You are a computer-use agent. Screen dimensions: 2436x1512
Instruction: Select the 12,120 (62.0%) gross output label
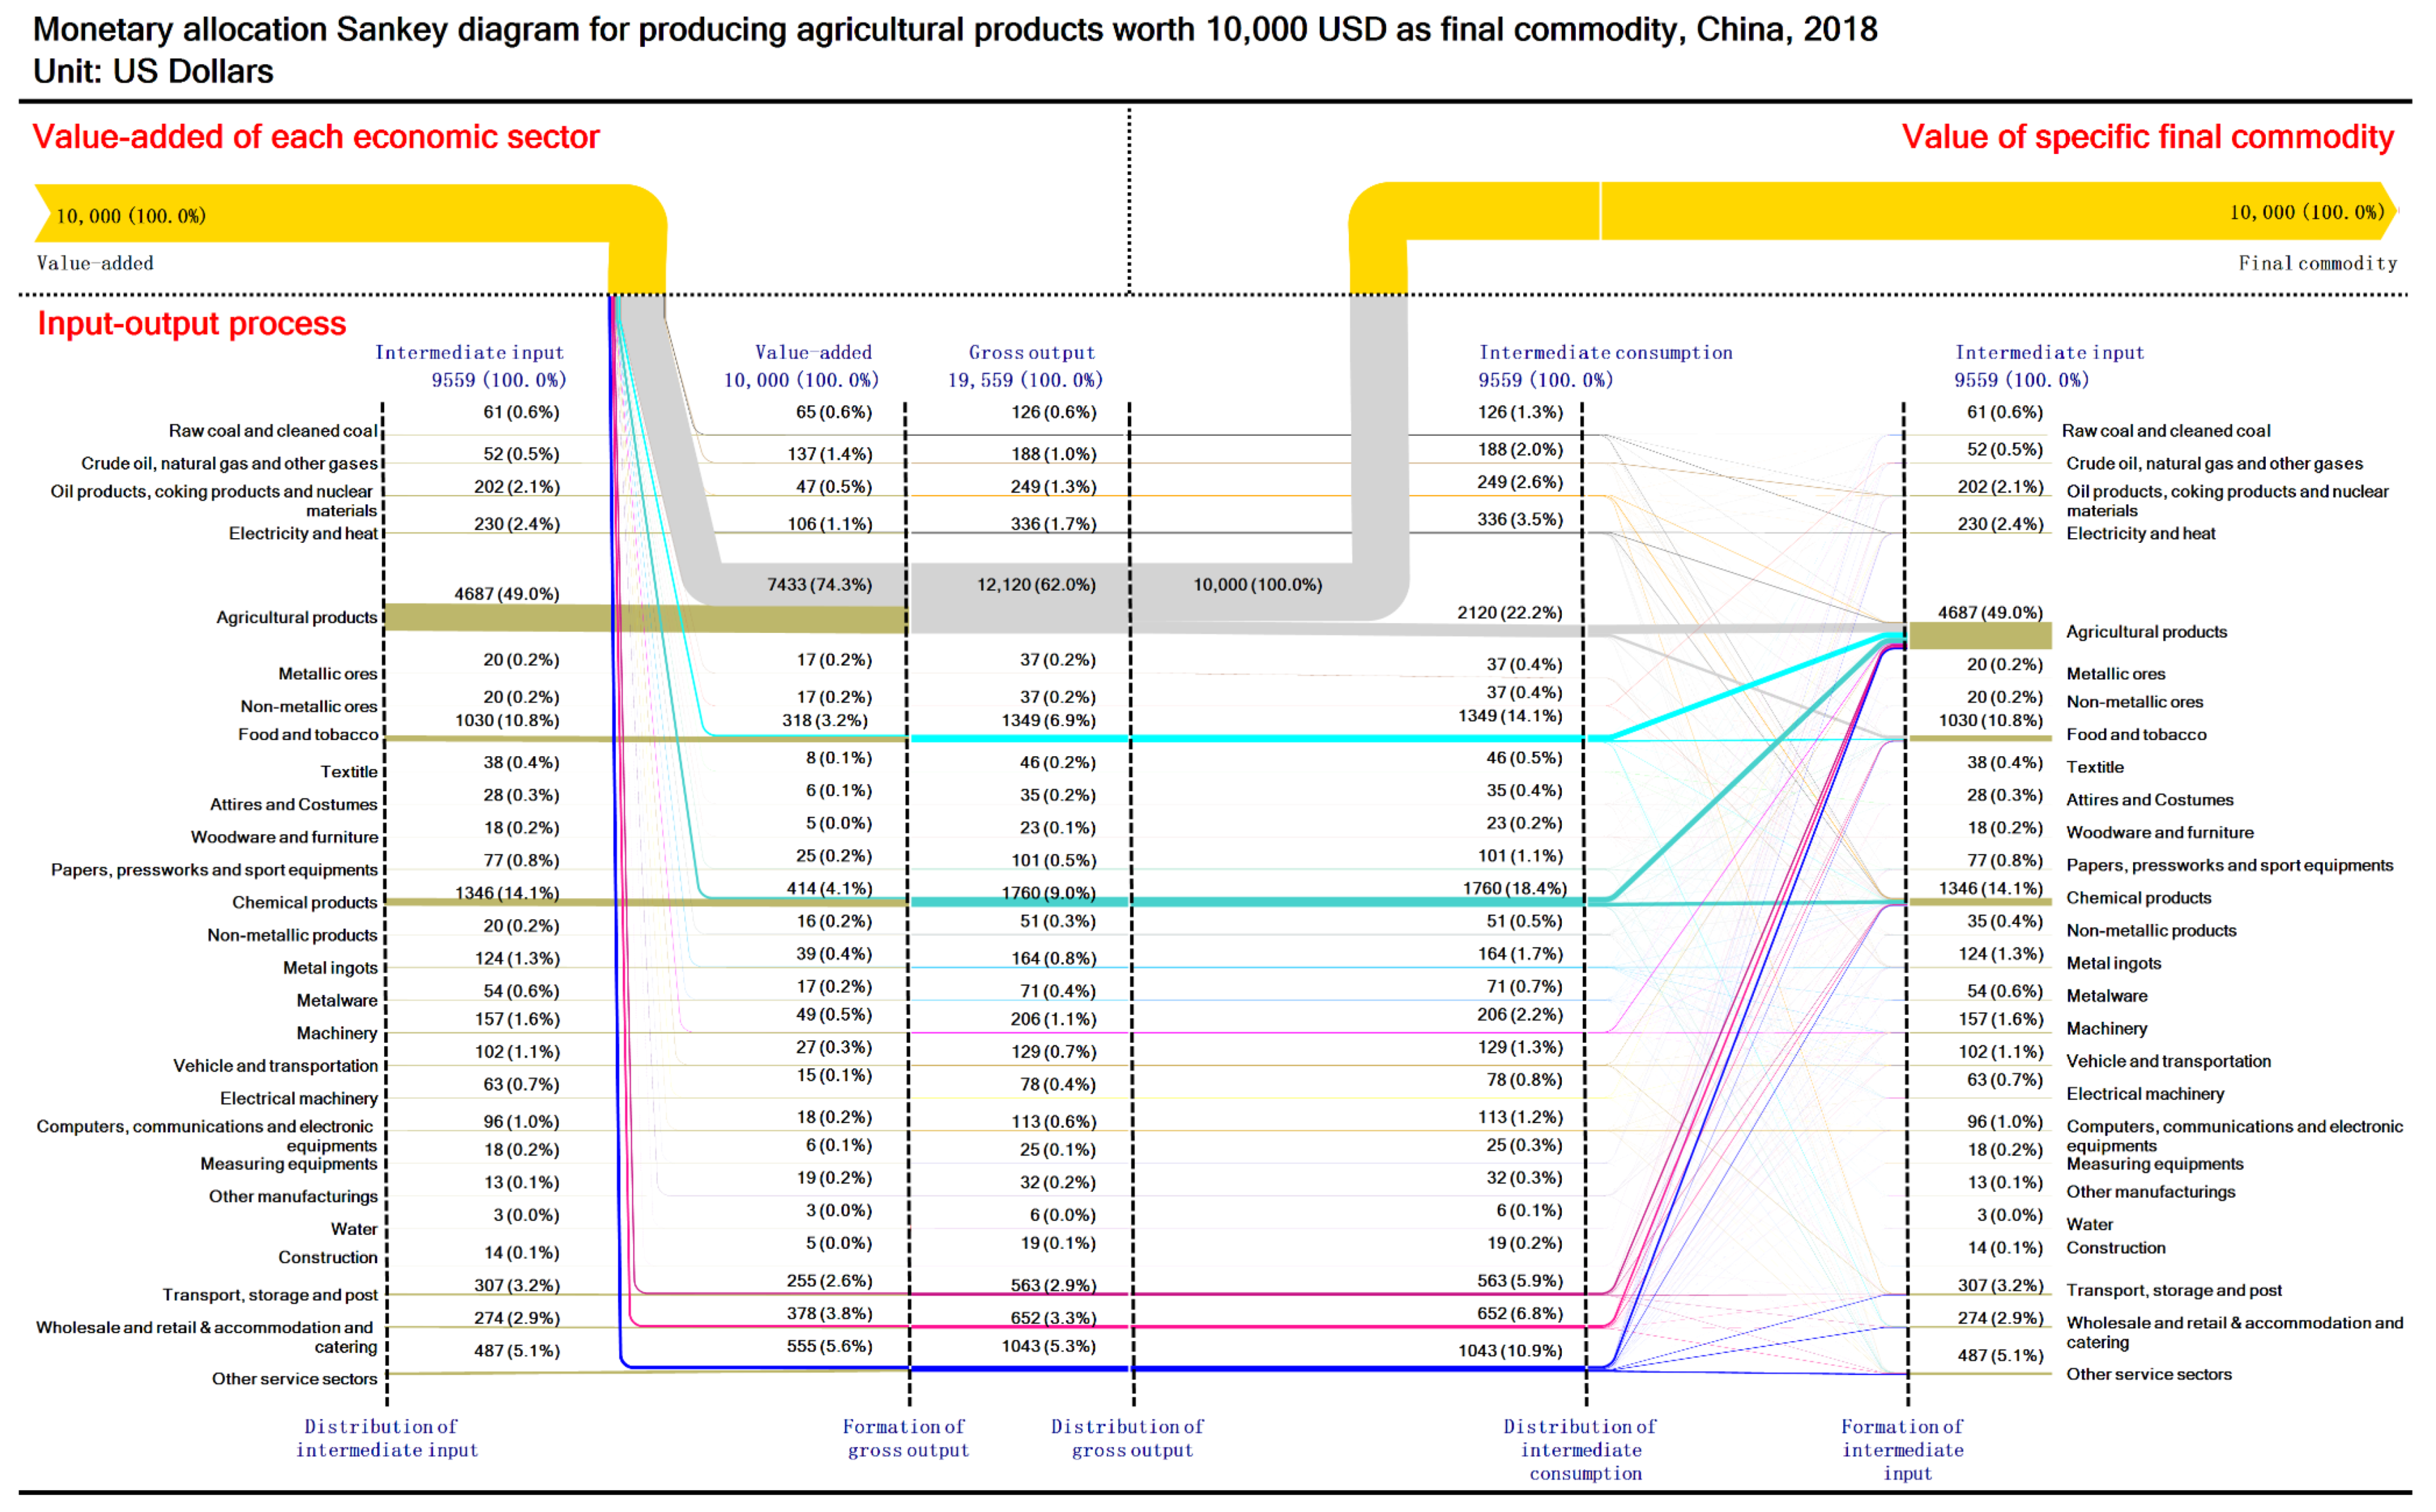click(x=1036, y=585)
